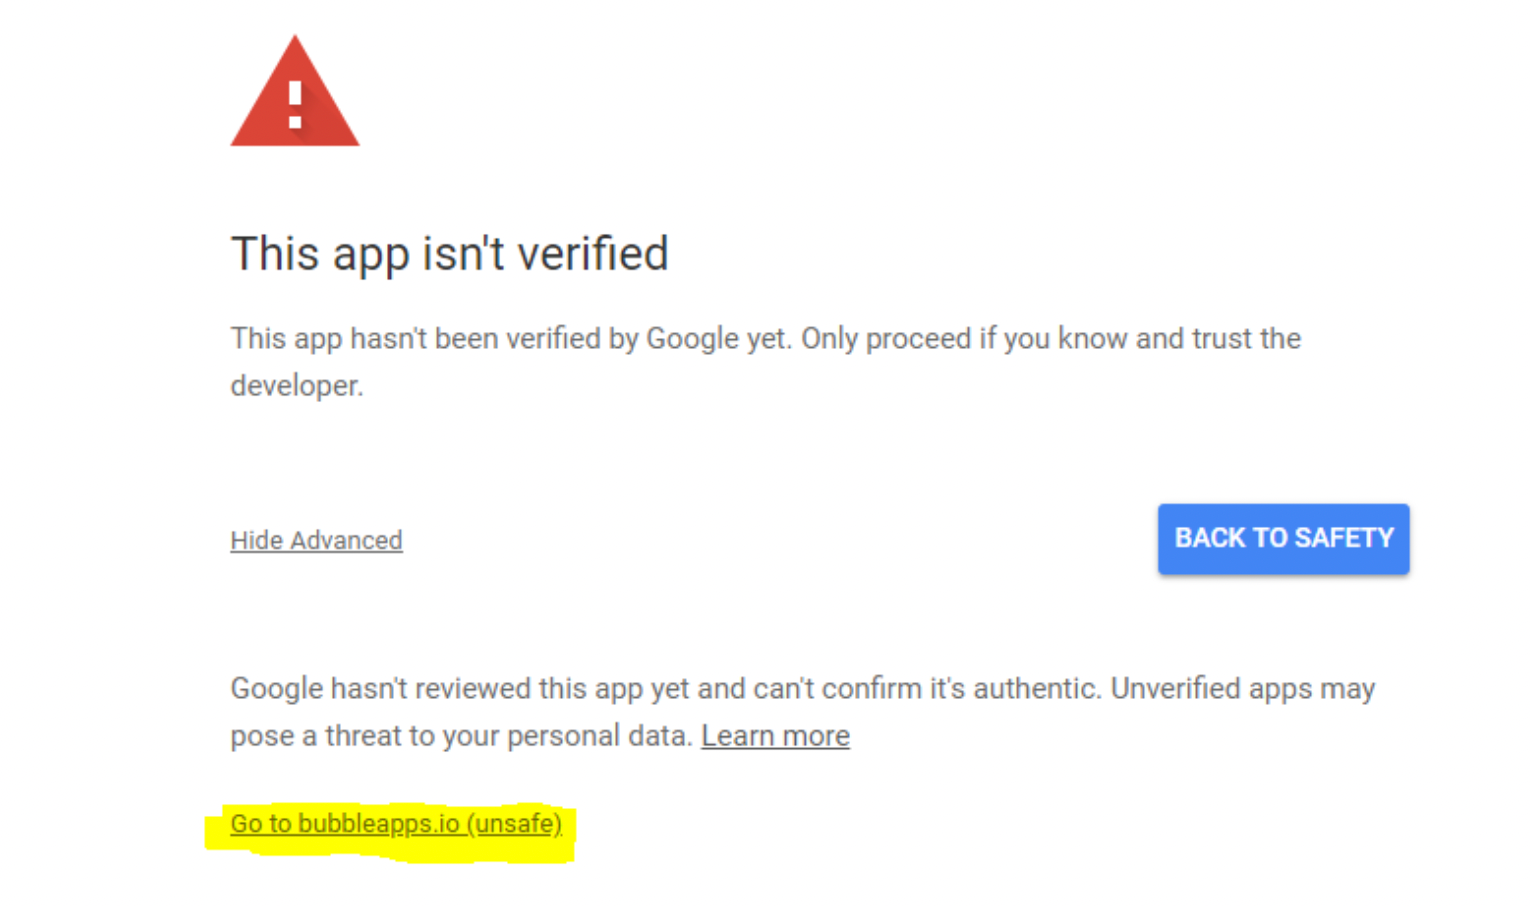Click the word "developer." below the warning
Image resolution: width=1530 pixels, height=906 pixels.
[297, 386]
